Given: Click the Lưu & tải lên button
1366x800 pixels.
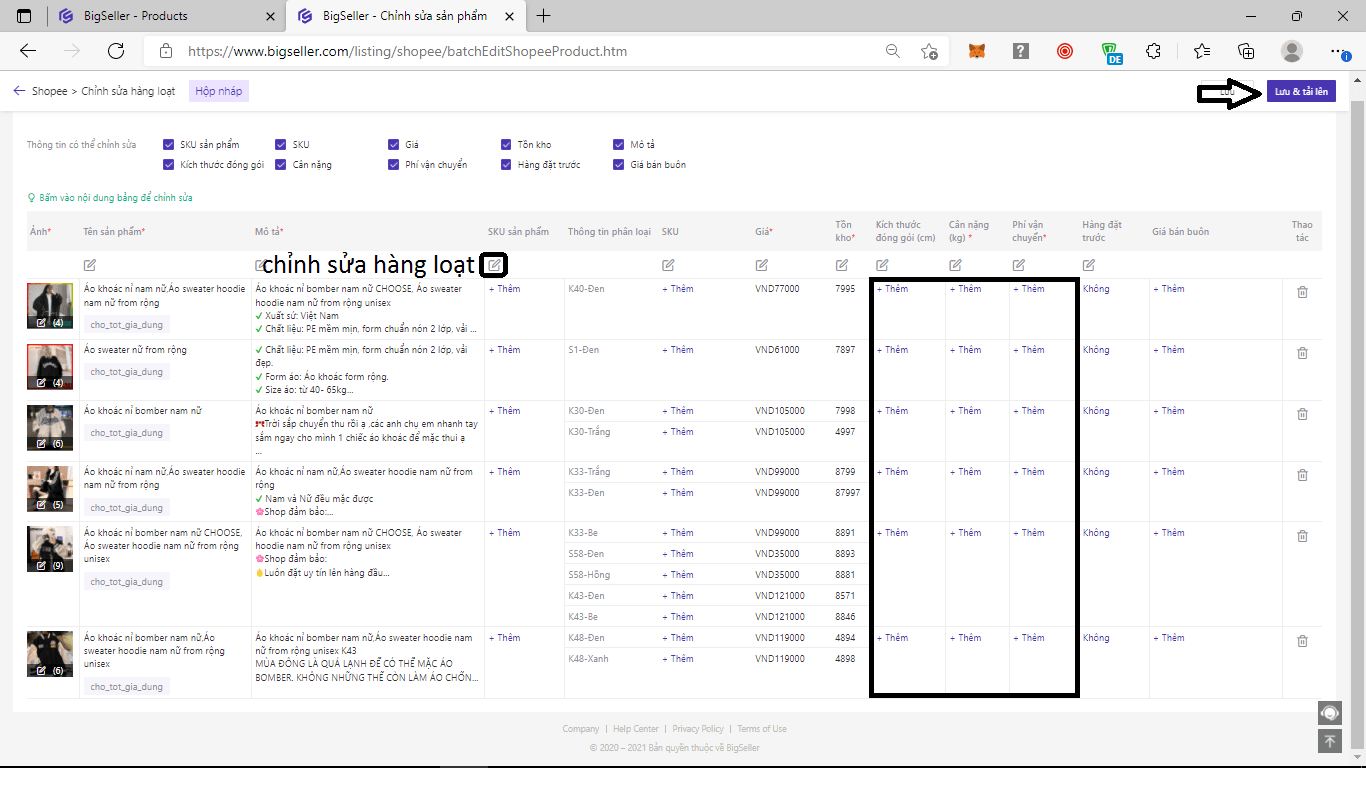Looking at the screenshot, I should [1301, 90].
